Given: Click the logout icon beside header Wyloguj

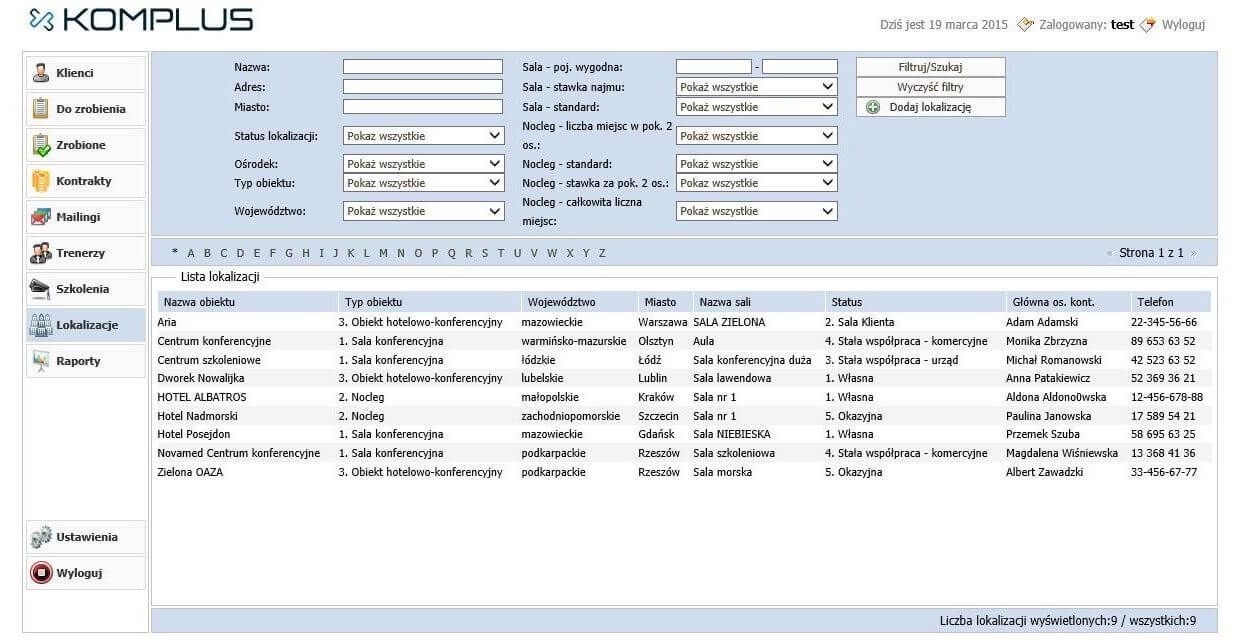Looking at the screenshot, I should coord(1148,24).
